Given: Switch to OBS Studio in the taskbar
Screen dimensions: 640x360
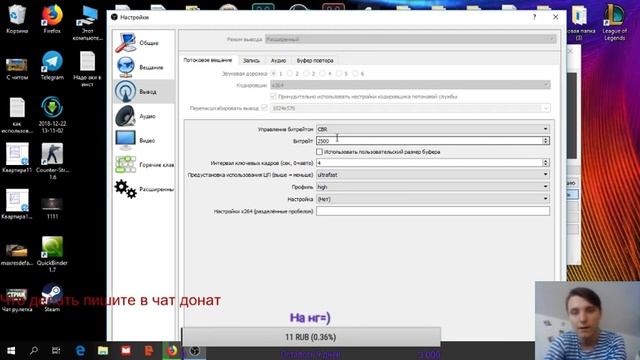Looking at the screenshot, I should [195, 351].
